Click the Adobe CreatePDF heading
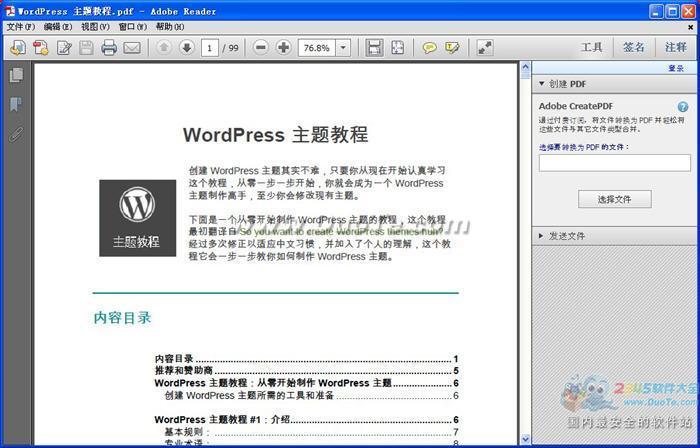 click(575, 106)
